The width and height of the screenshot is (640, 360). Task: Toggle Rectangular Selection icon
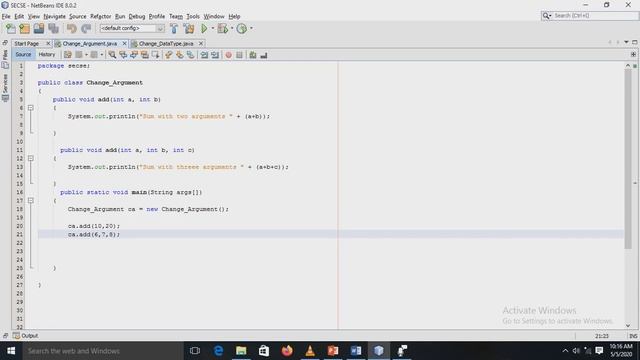(x=156, y=55)
